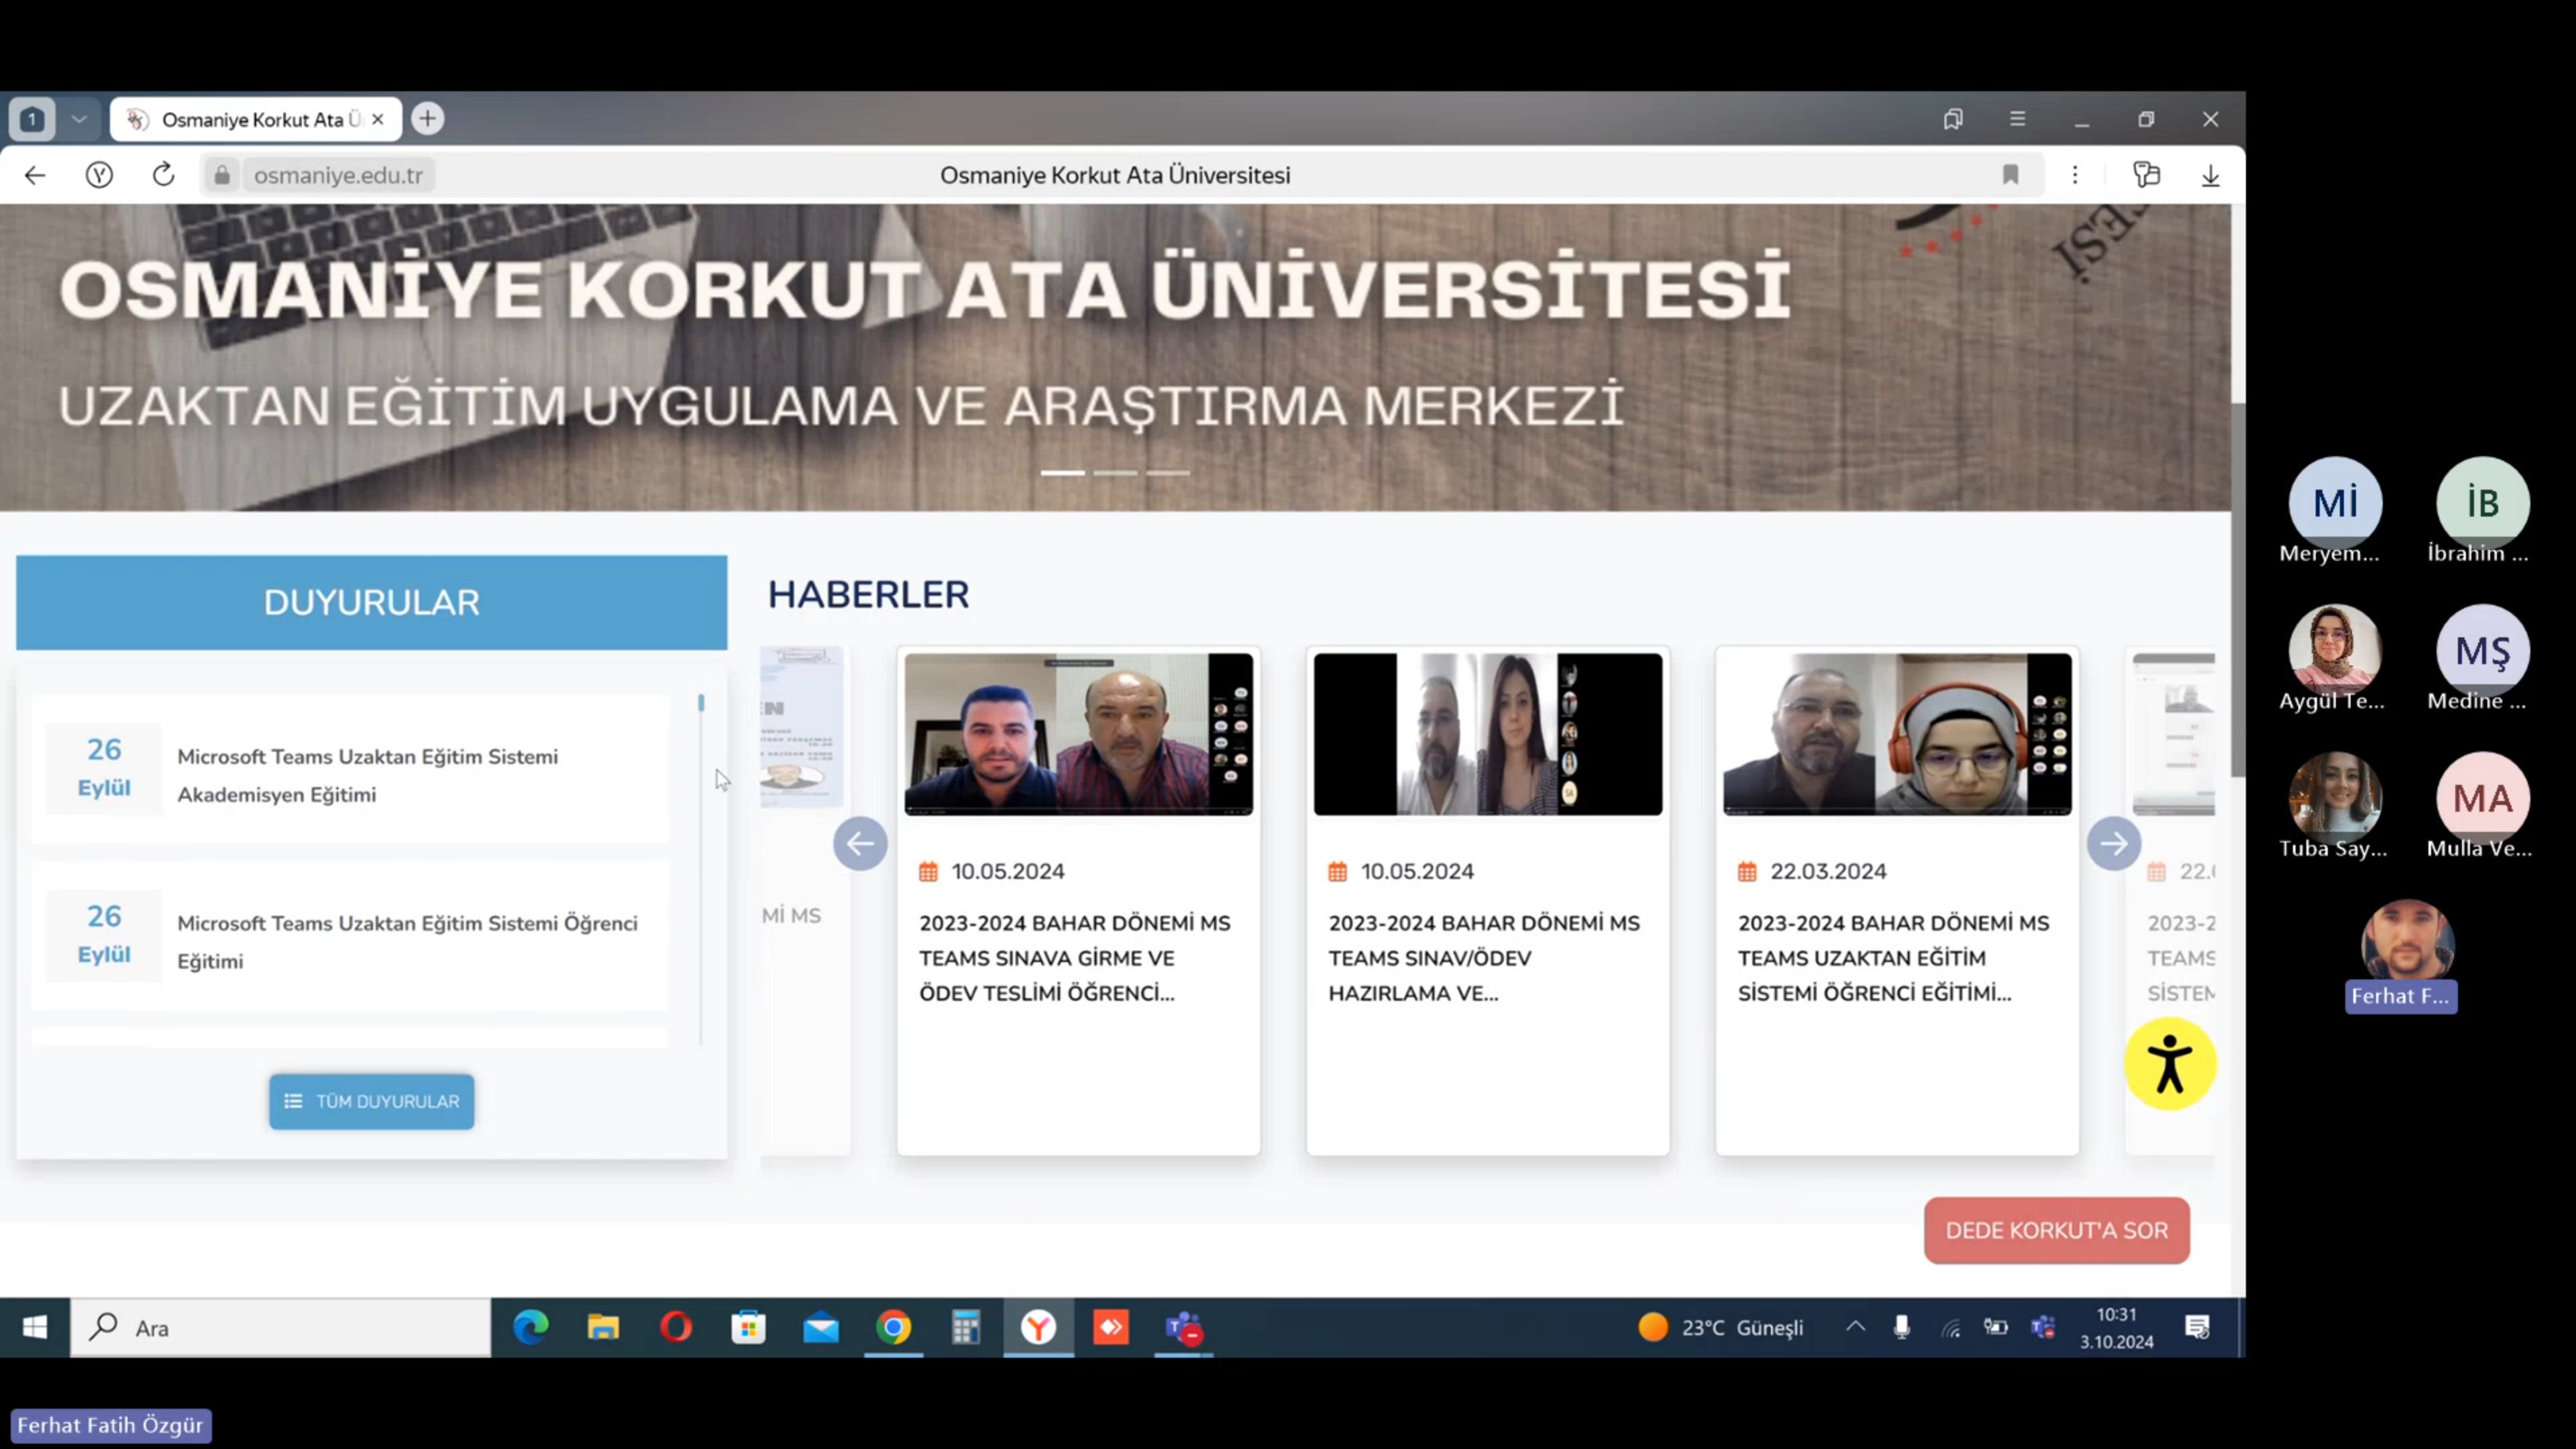2576x1449 pixels.
Task: Click the DUYURULAR header
Action: click(371, 602)
